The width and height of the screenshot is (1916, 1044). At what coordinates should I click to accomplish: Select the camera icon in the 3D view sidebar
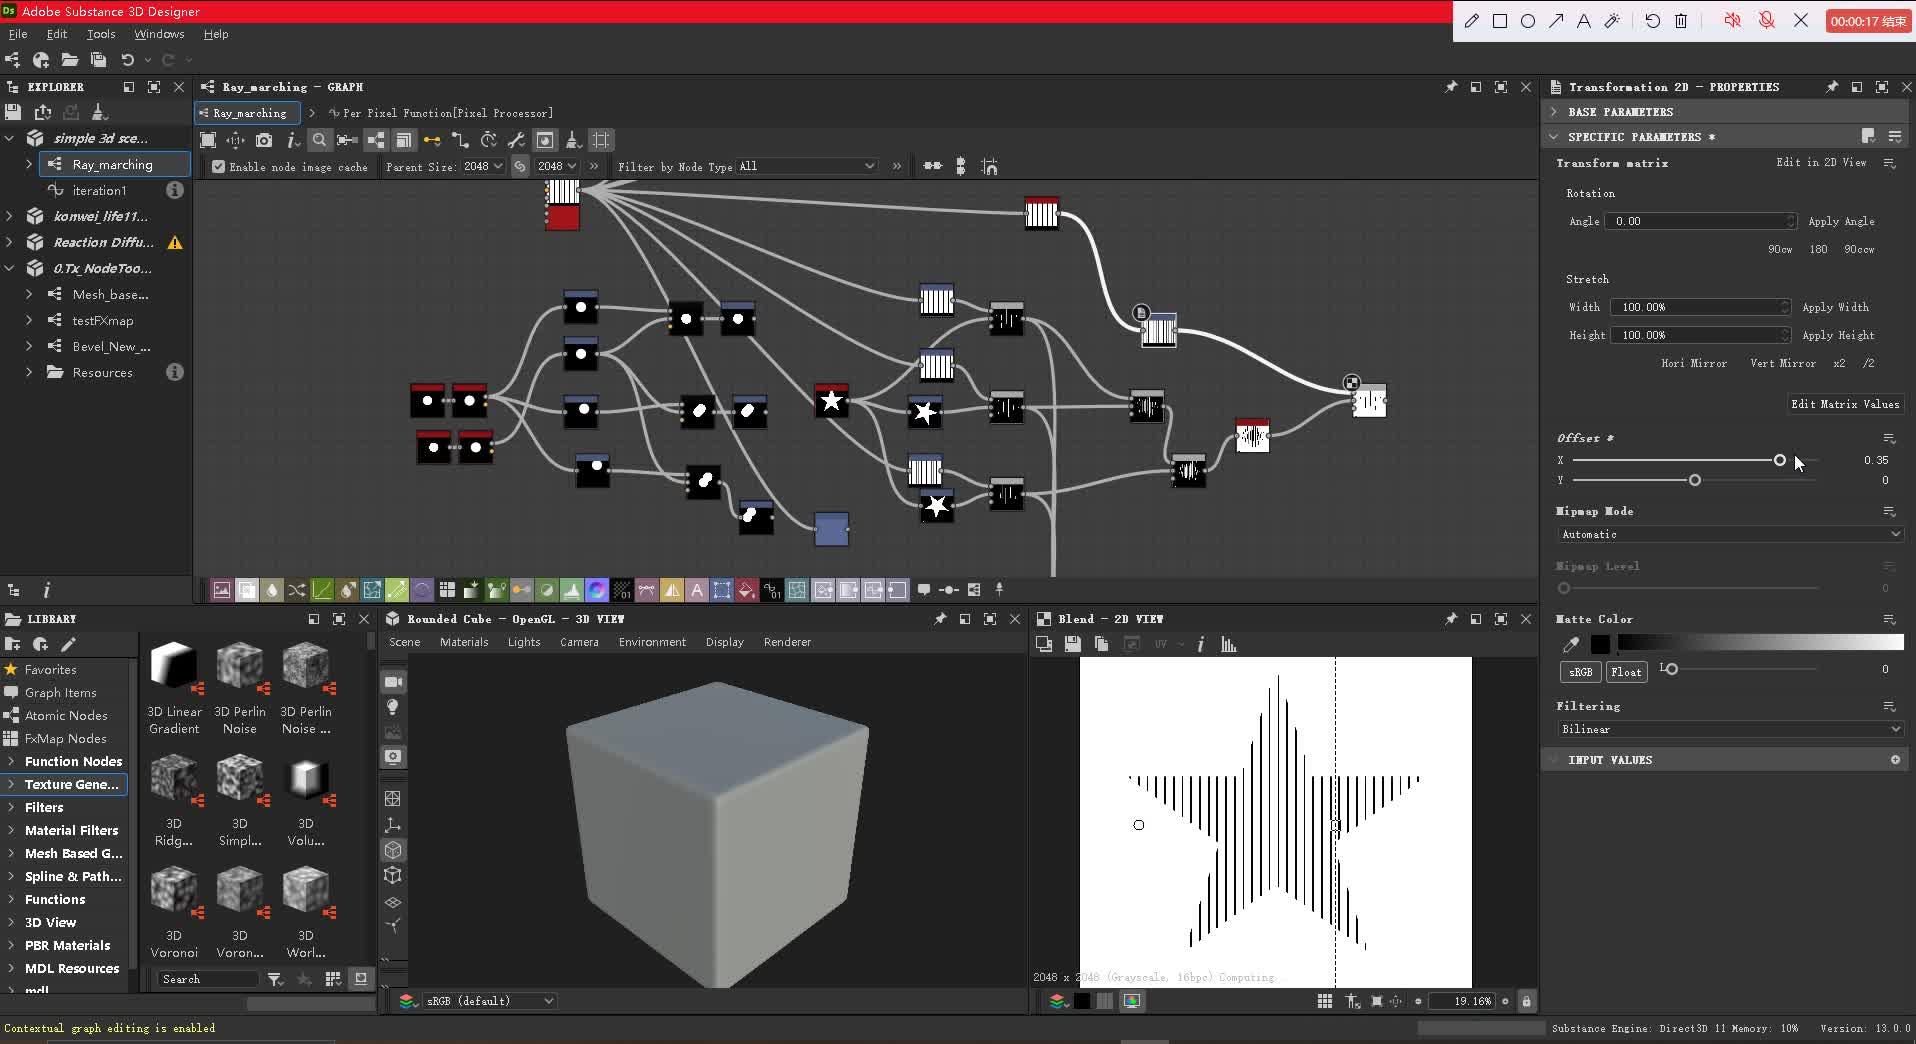393,682
